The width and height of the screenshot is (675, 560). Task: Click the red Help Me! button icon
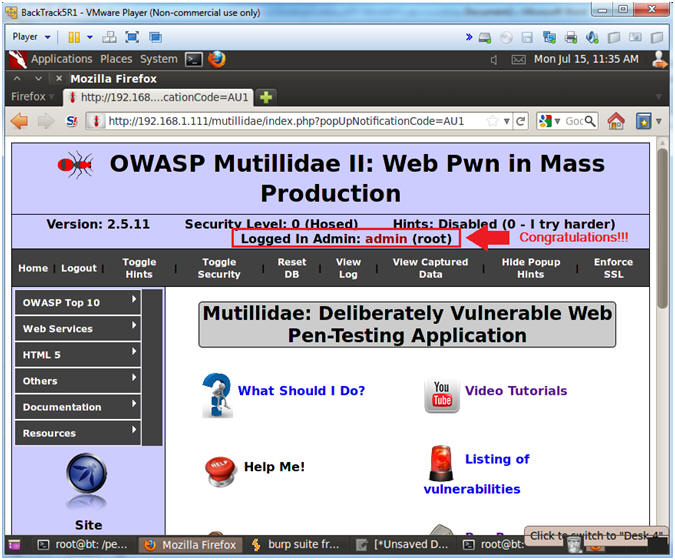[x=220, y=470]
